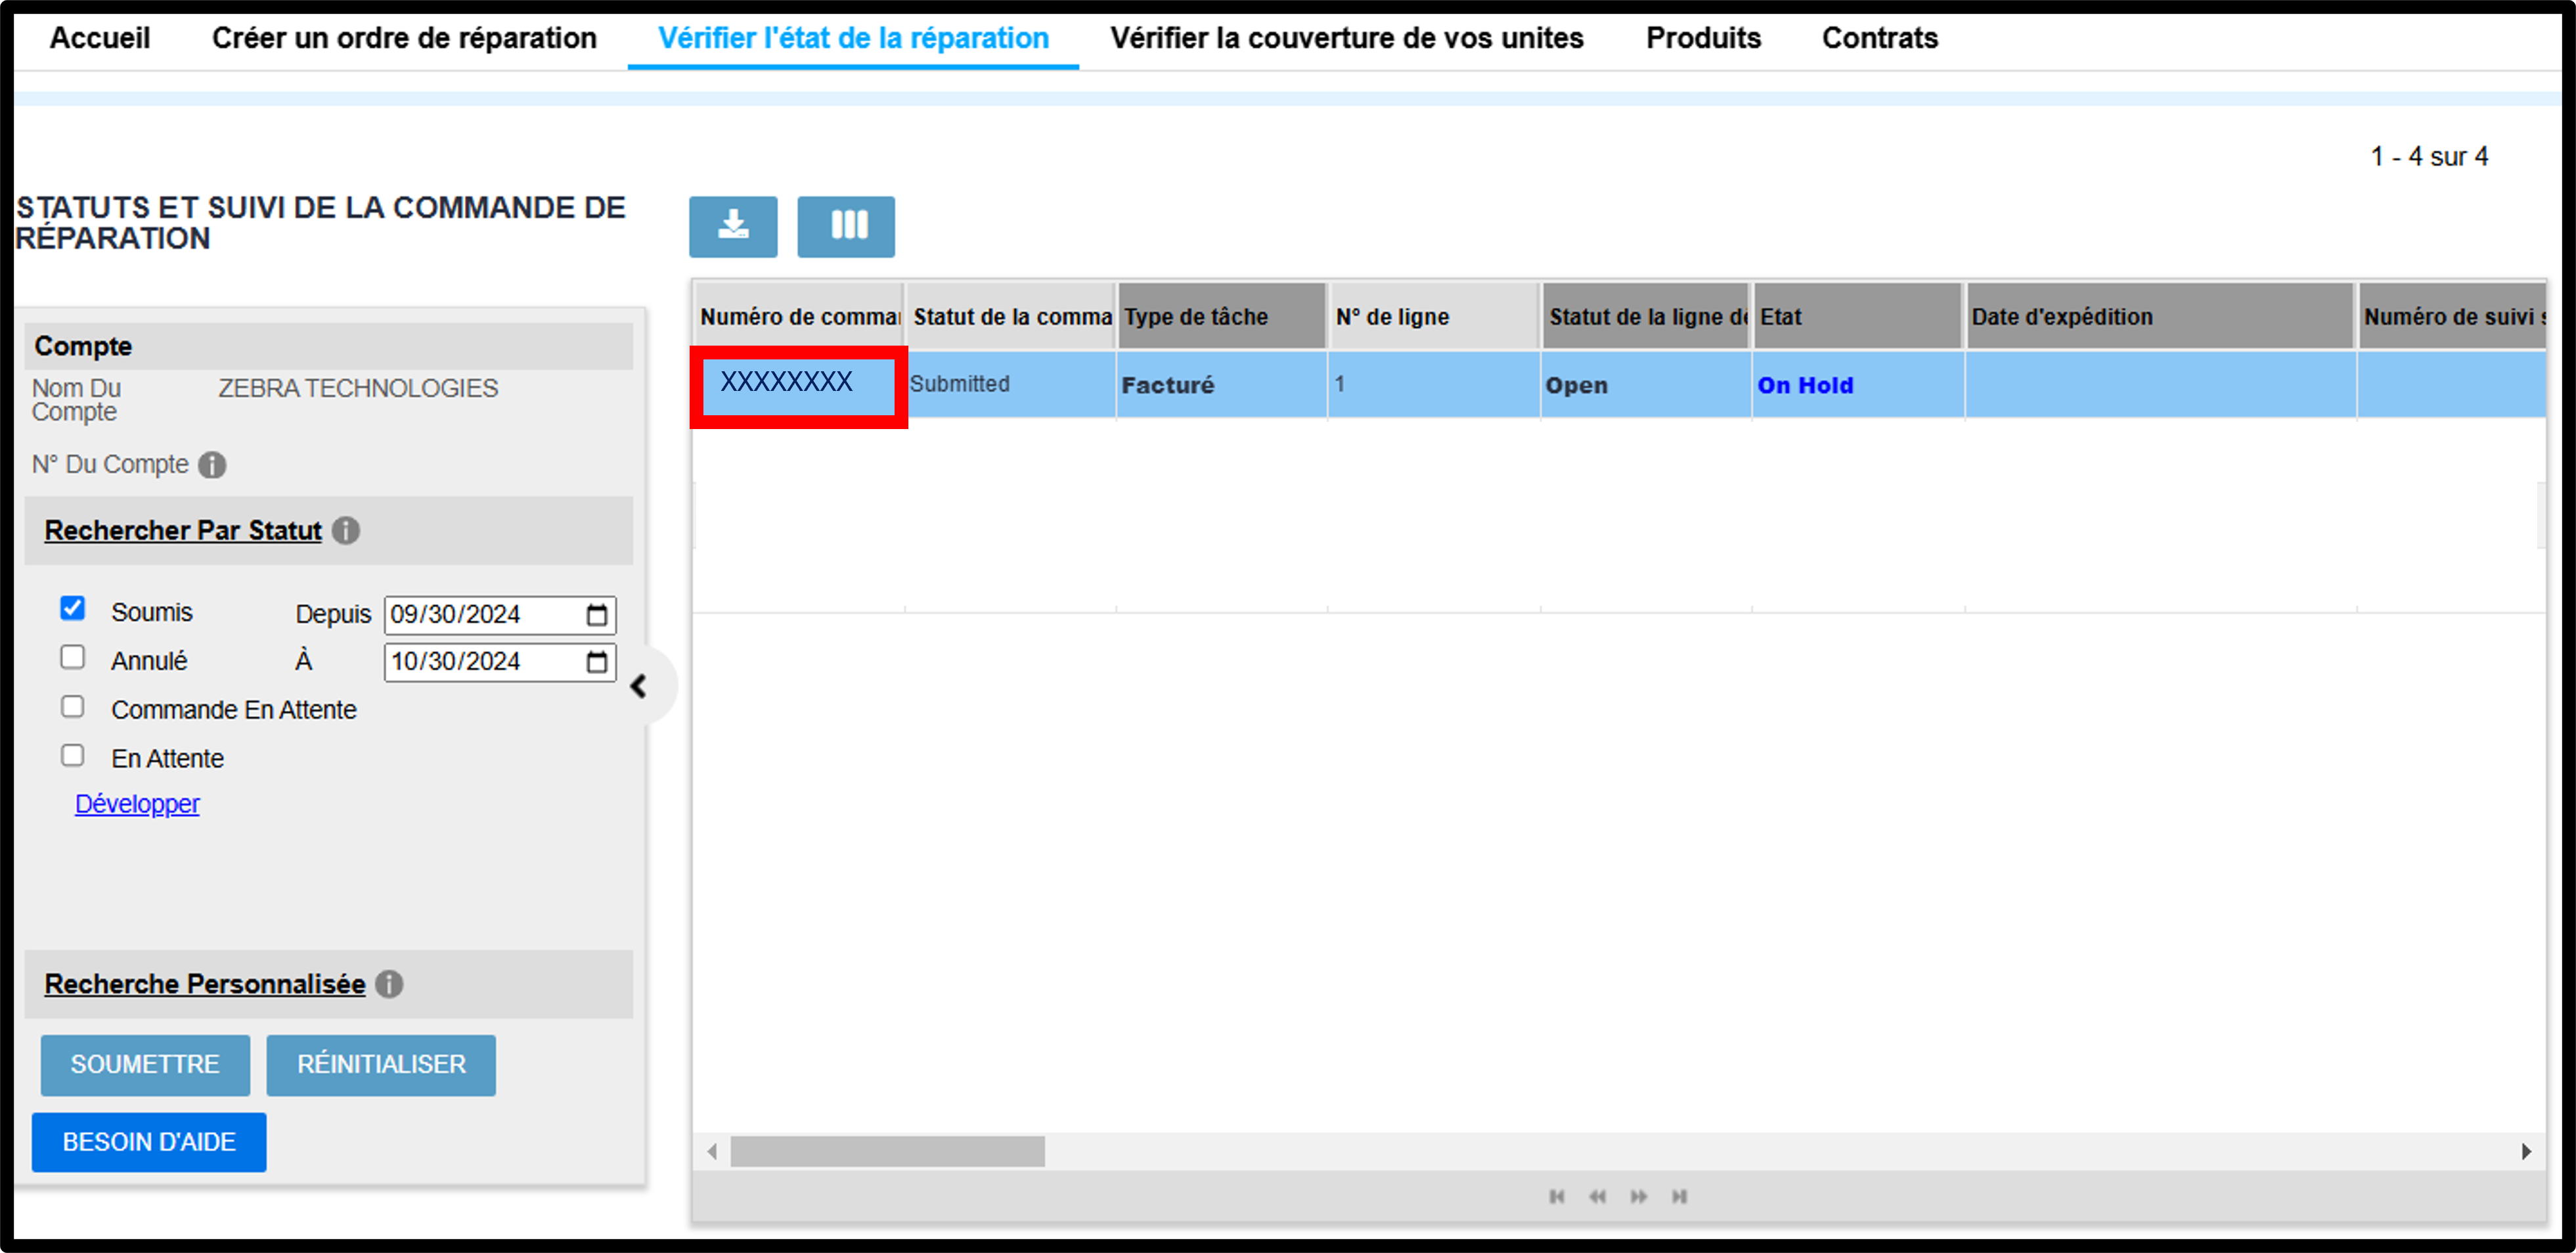Sort by Etat column header

1858,316
